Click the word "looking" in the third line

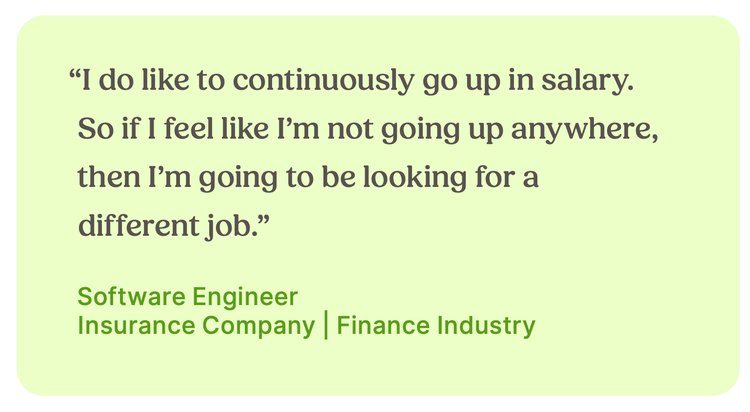click(x=415, y=177)
